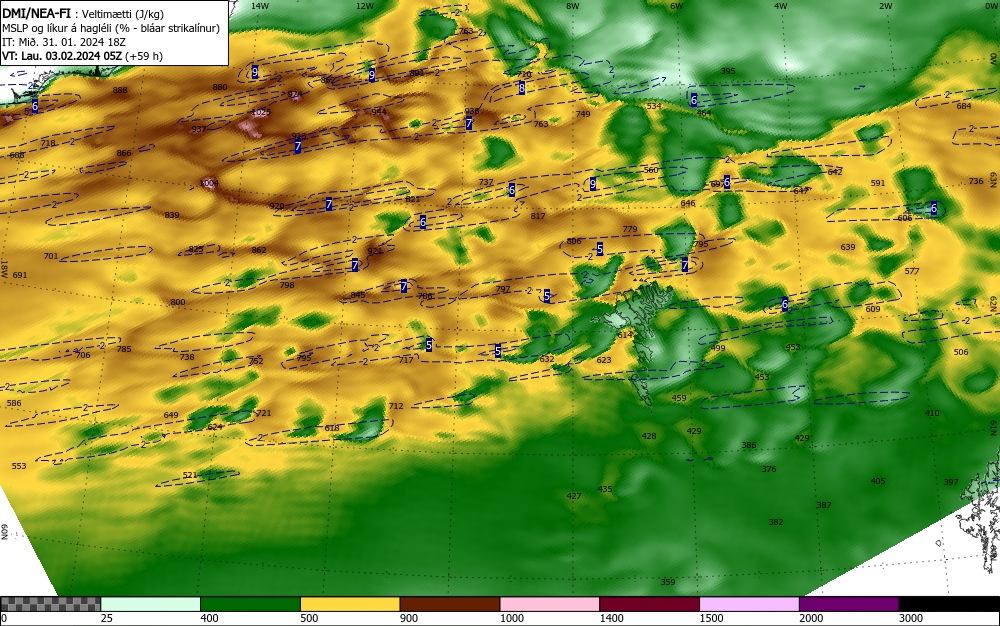Click the '1025' CAPE value
Image resolution: width=1000 pixels, height=626 pixels.
(261, 113)
